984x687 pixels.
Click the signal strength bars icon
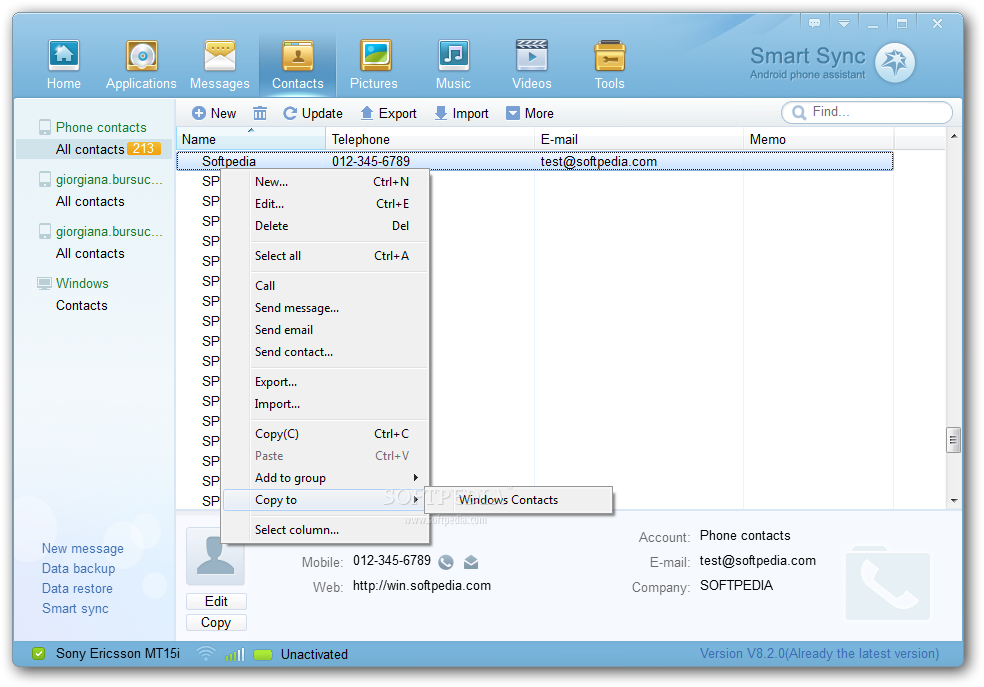tap(235, 654)
